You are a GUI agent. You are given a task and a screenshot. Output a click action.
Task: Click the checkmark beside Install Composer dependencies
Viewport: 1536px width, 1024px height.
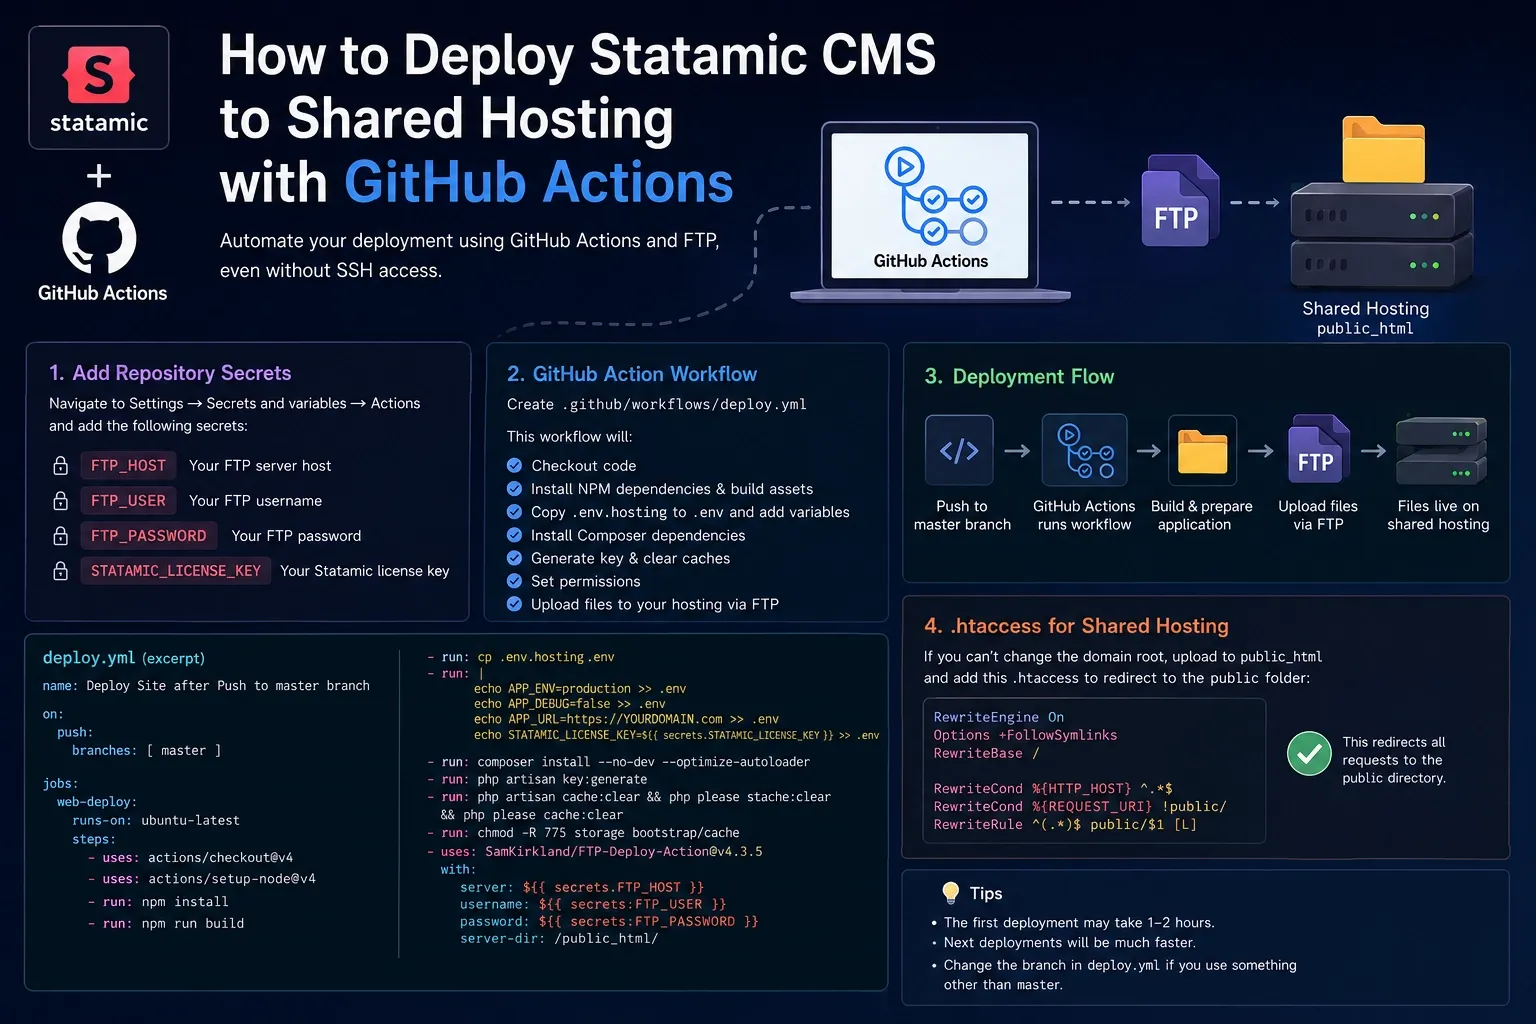tap(515, 535)
